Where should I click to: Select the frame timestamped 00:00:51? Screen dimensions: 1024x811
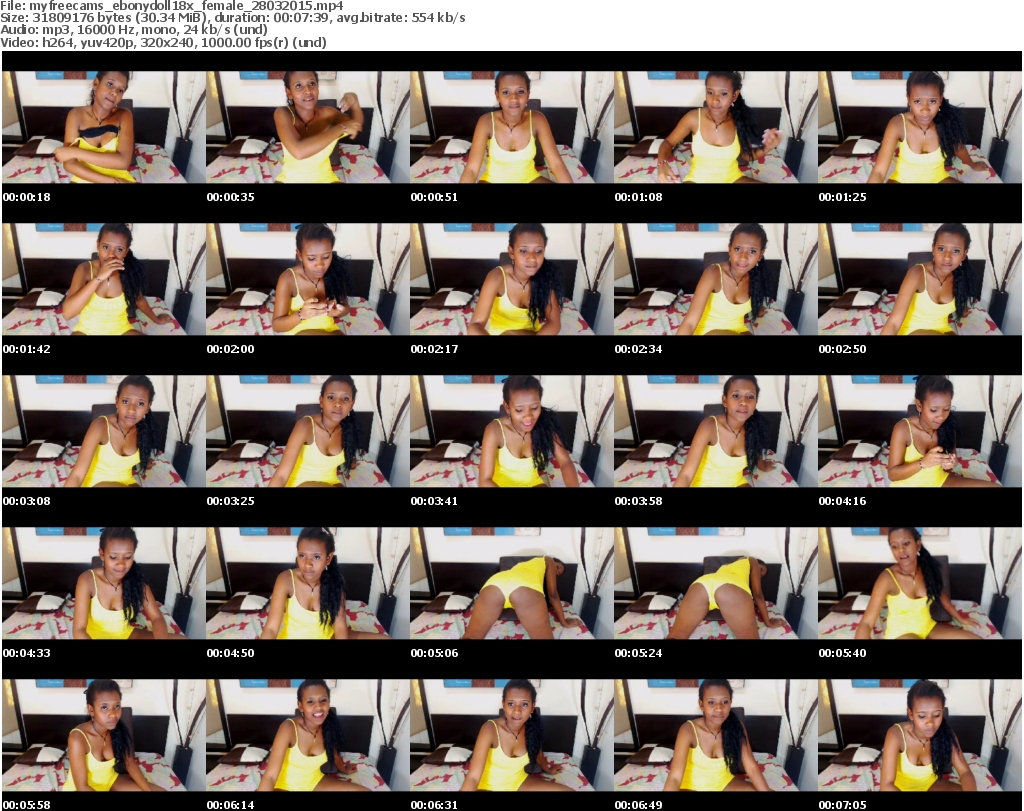[x=511, y=127]
